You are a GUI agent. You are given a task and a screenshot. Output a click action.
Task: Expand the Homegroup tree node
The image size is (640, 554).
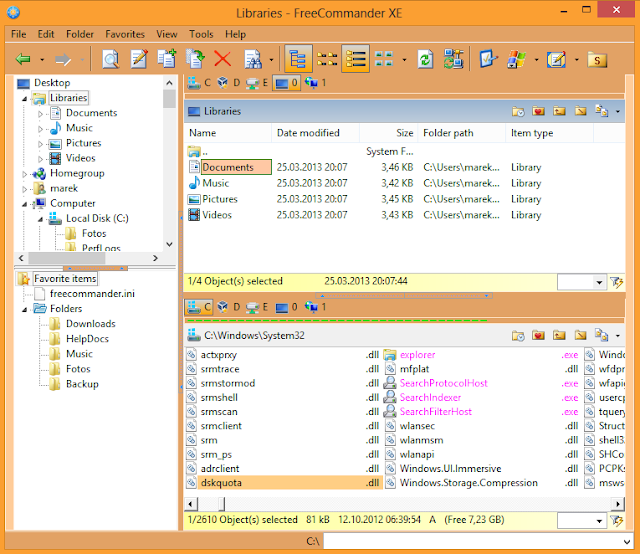(24, 174)
